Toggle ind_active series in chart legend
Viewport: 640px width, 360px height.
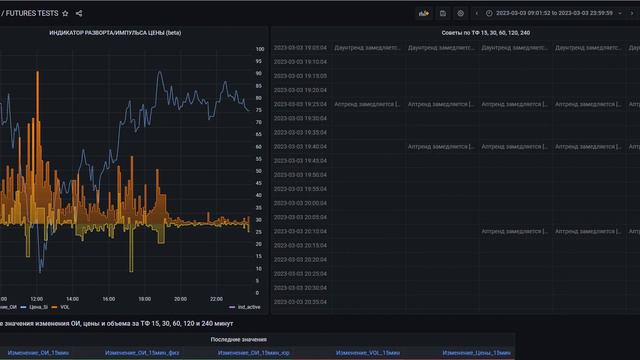(249, 307)
